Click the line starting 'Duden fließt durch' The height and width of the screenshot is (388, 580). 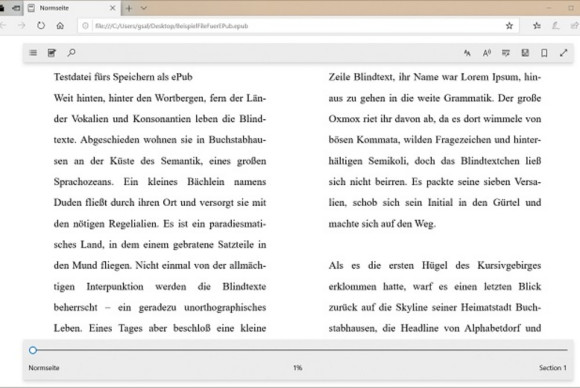pyautogui.click(x=160, y=203)
